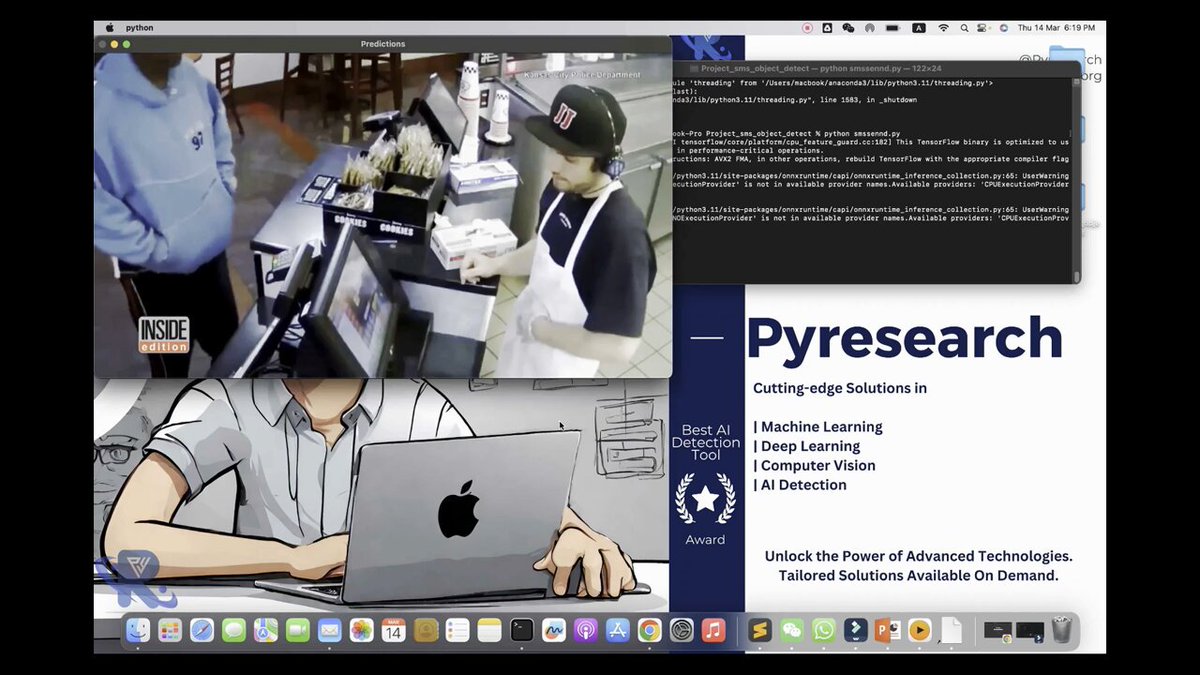The width and height of the screenshot is (1200, 675).
Task: Restore second minimized window thumbnail in Dock
Action: [x=1030, y=630]
